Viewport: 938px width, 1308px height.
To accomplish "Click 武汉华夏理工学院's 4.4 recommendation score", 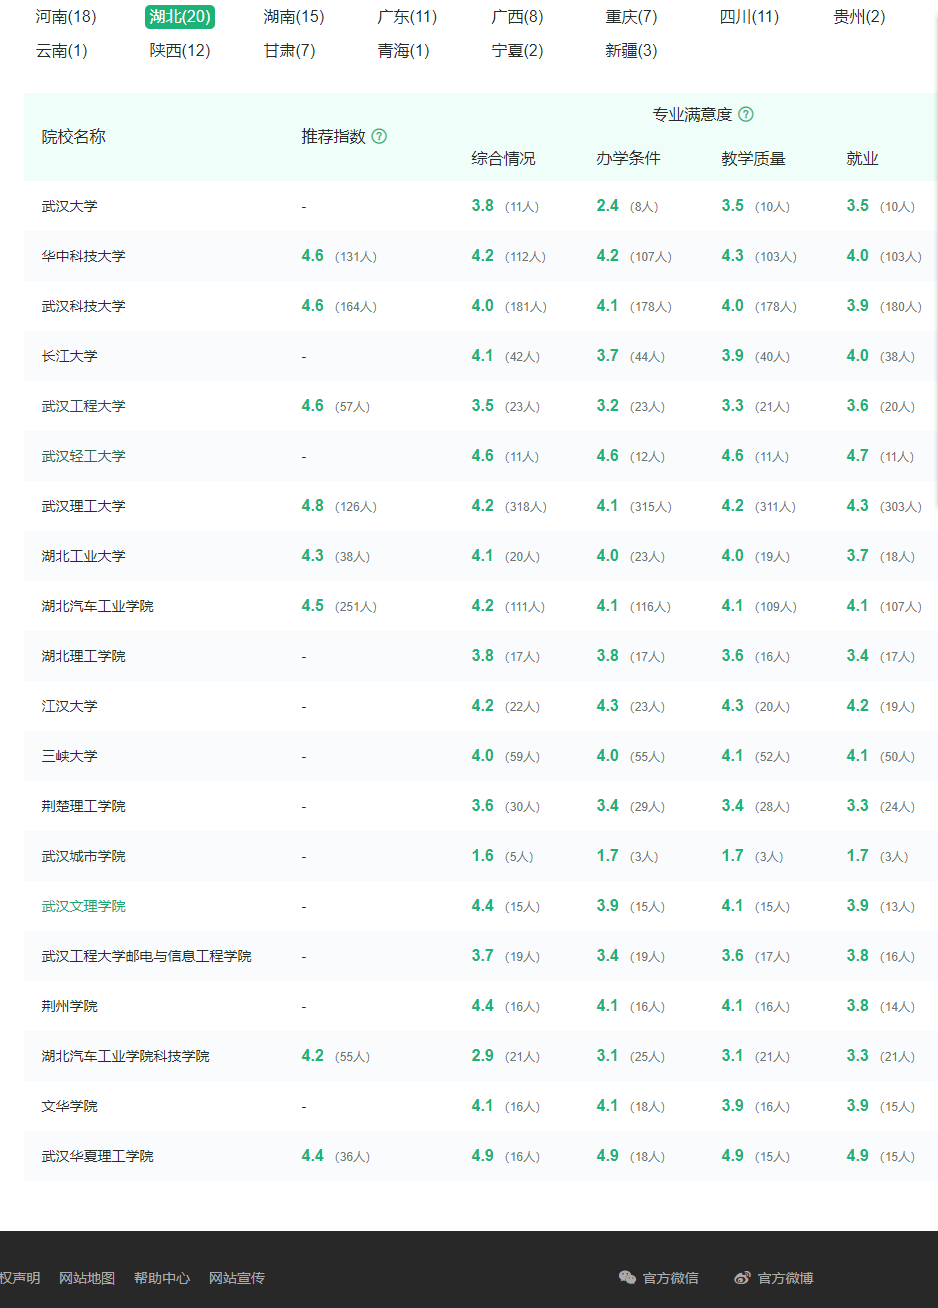I will [x=313, y=1156].
